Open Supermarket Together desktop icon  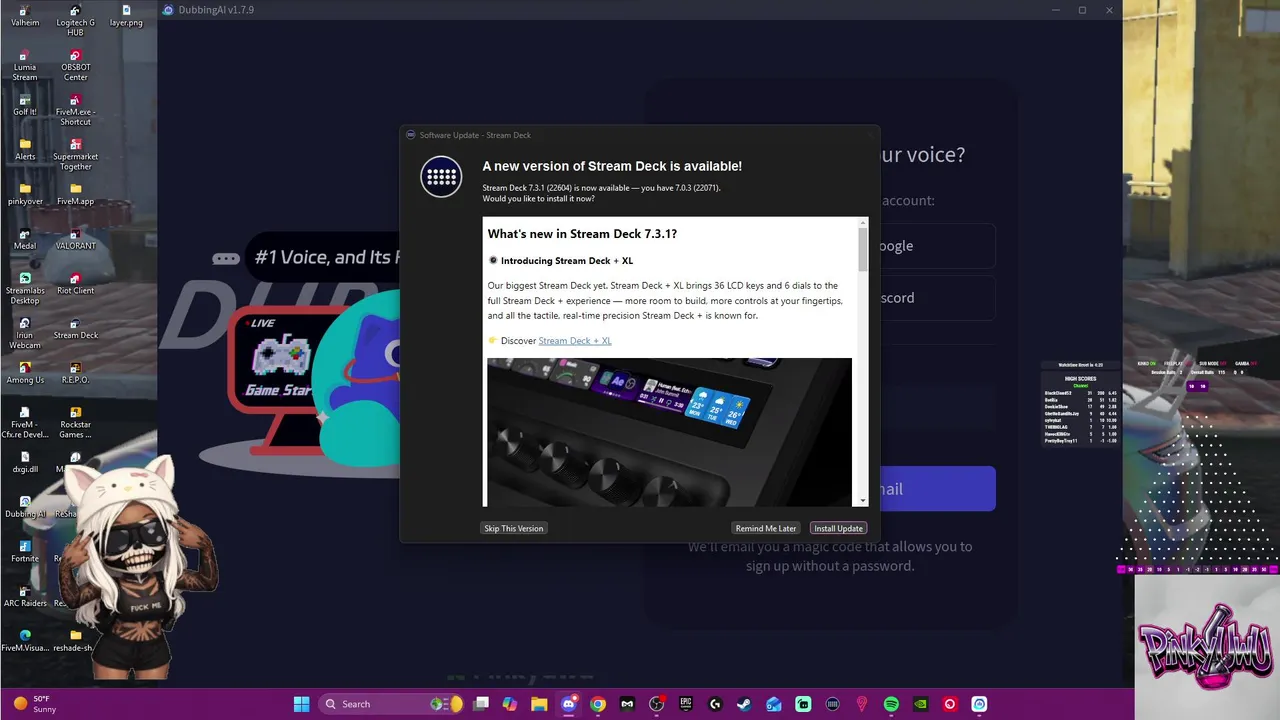(x=76, y=155)
